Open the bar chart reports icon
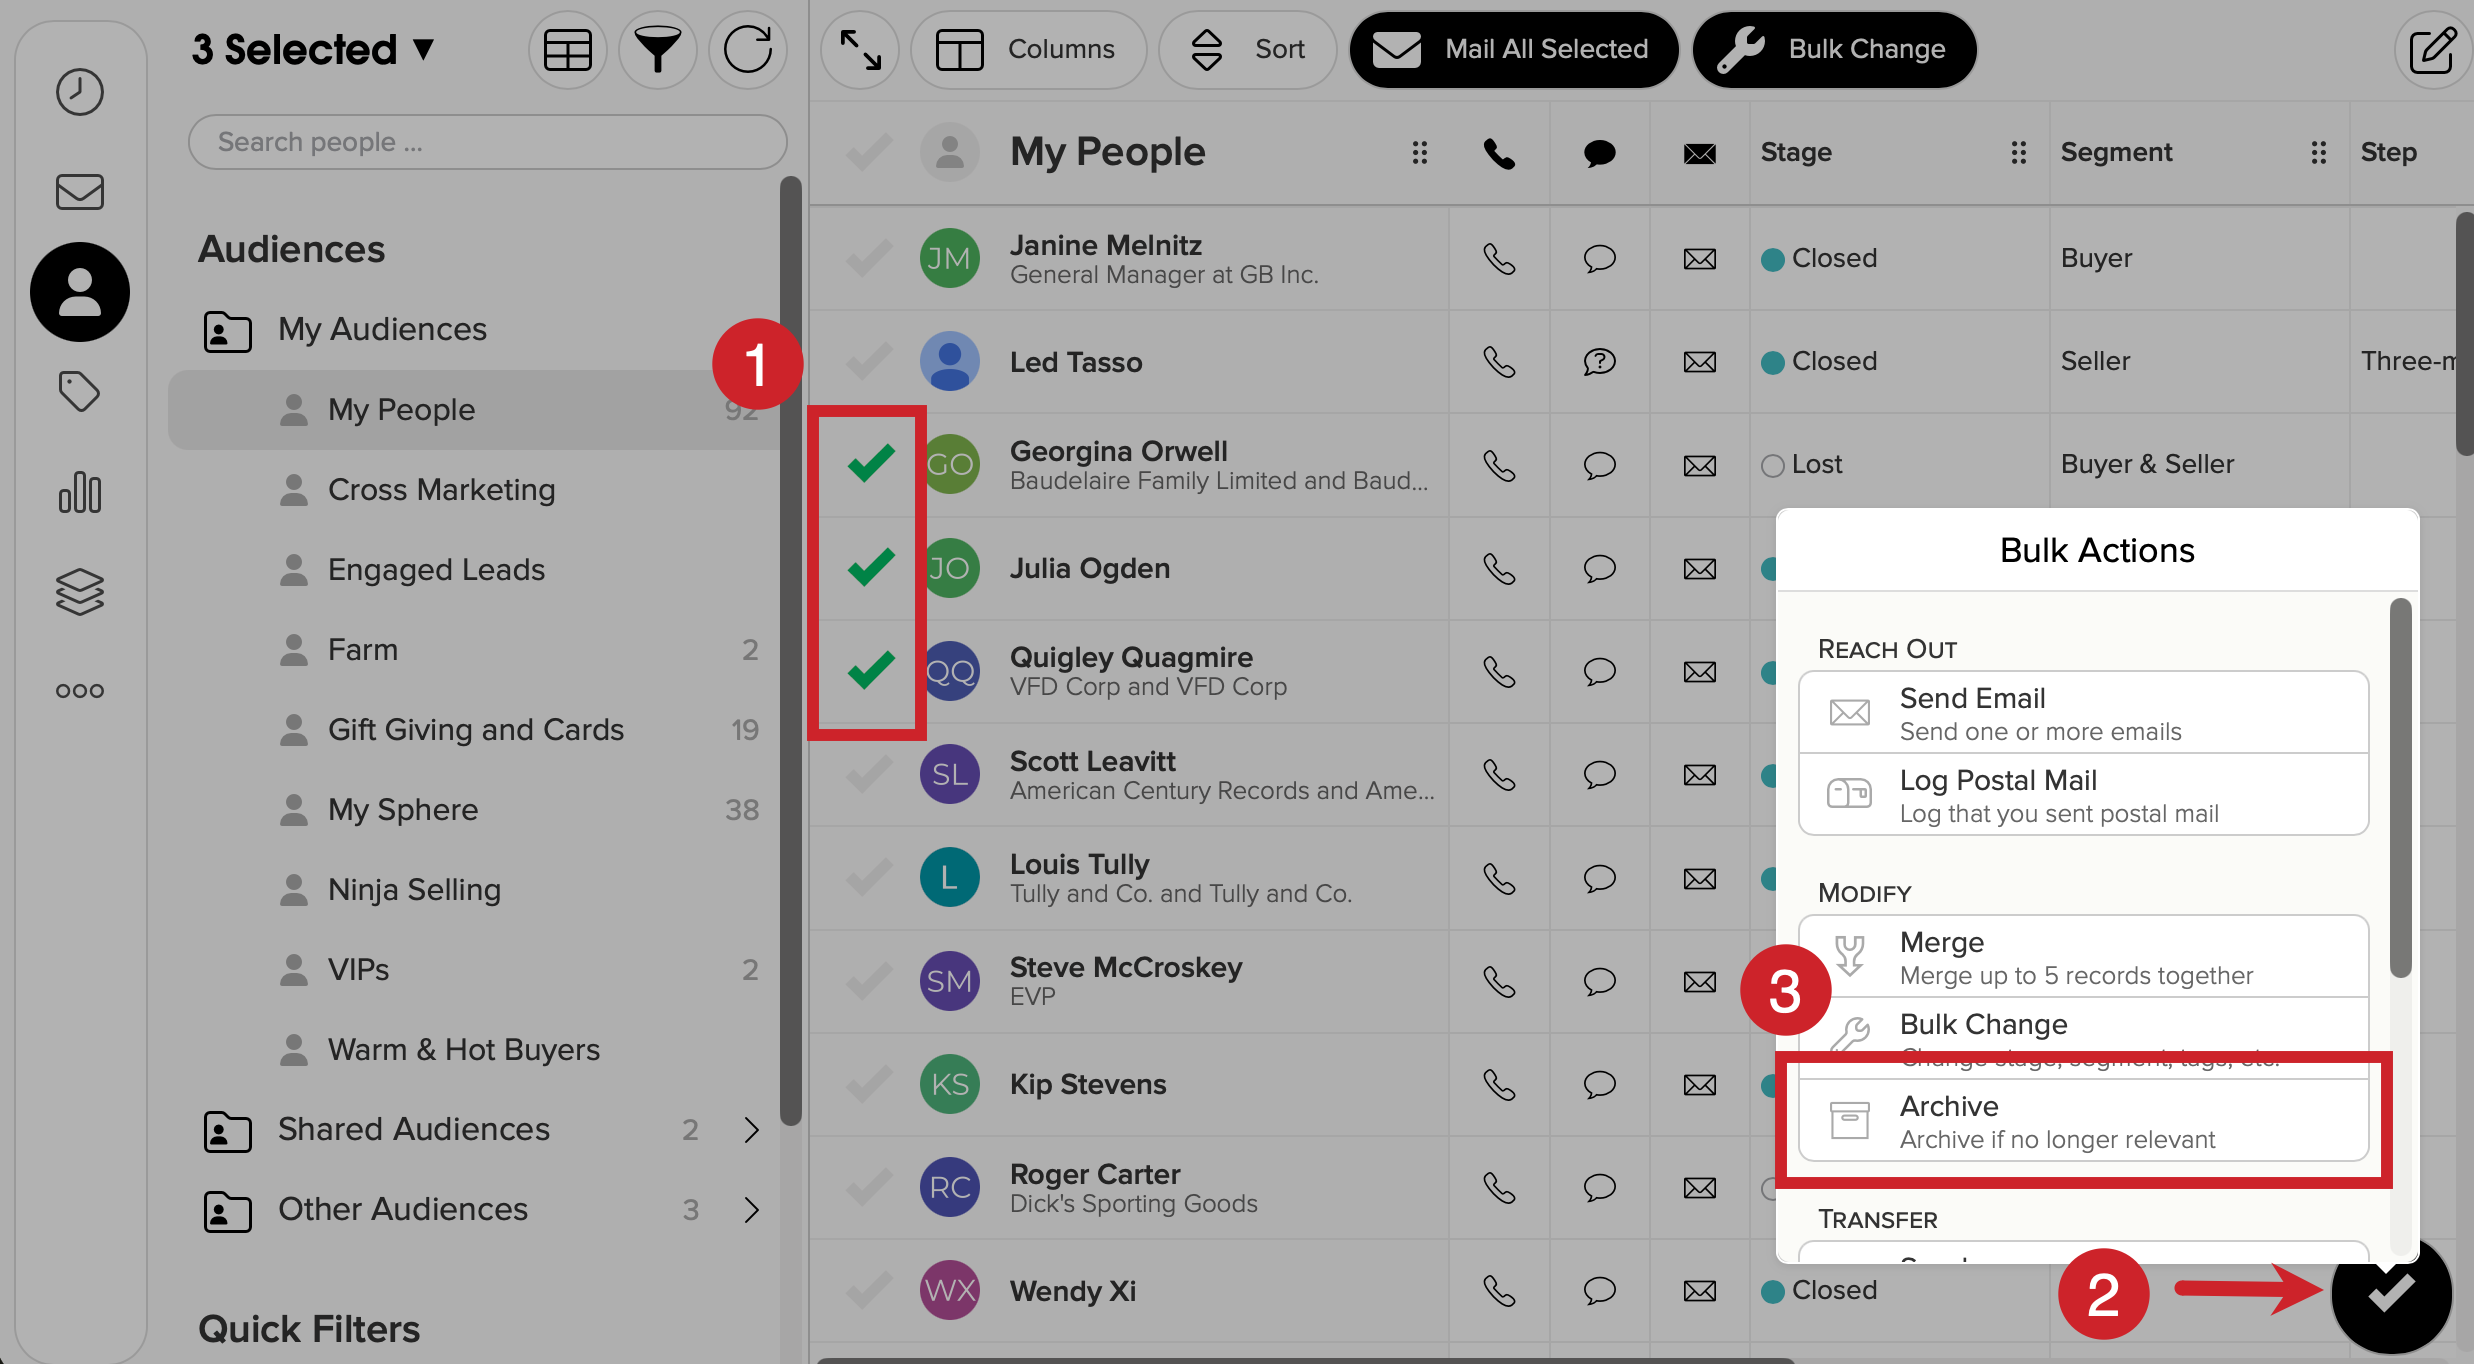 (x=79, y=492)
